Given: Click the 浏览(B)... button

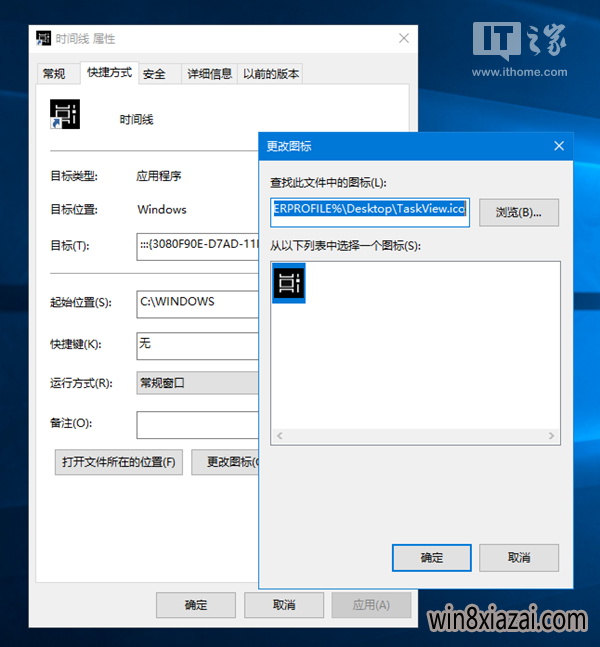Looking at the screenshot, I should click(519, 213).
